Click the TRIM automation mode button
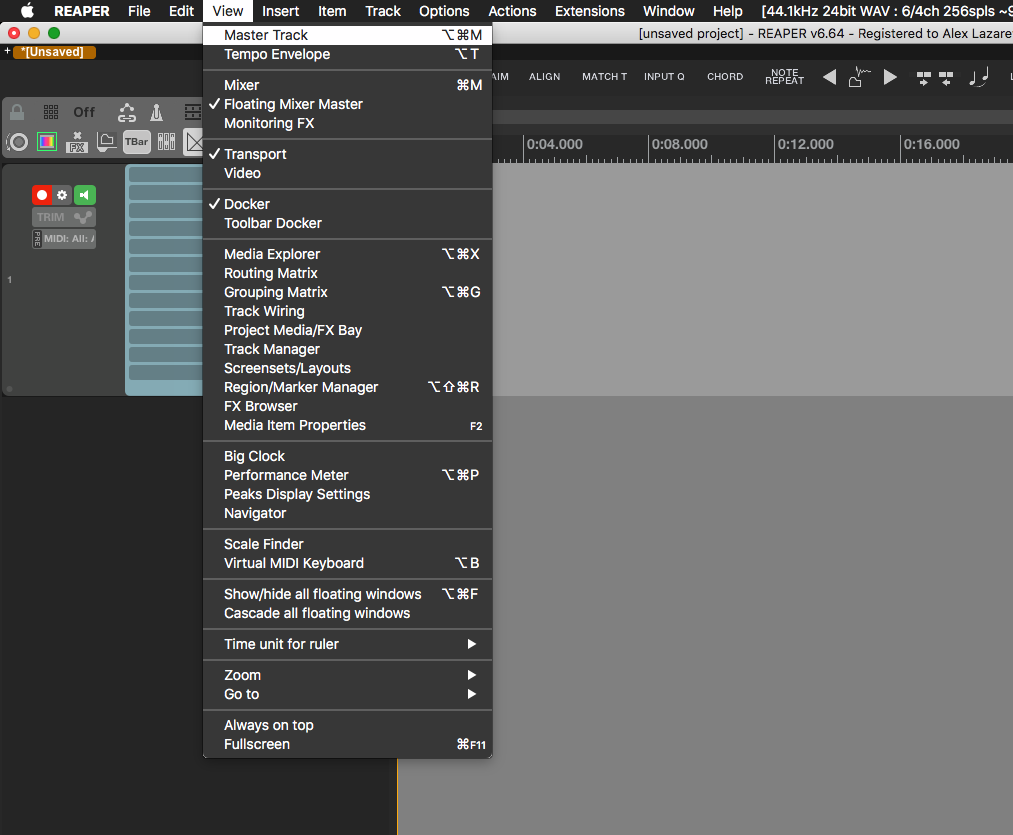This screenshot has height=835, width=1013. [x=50, y=217]
